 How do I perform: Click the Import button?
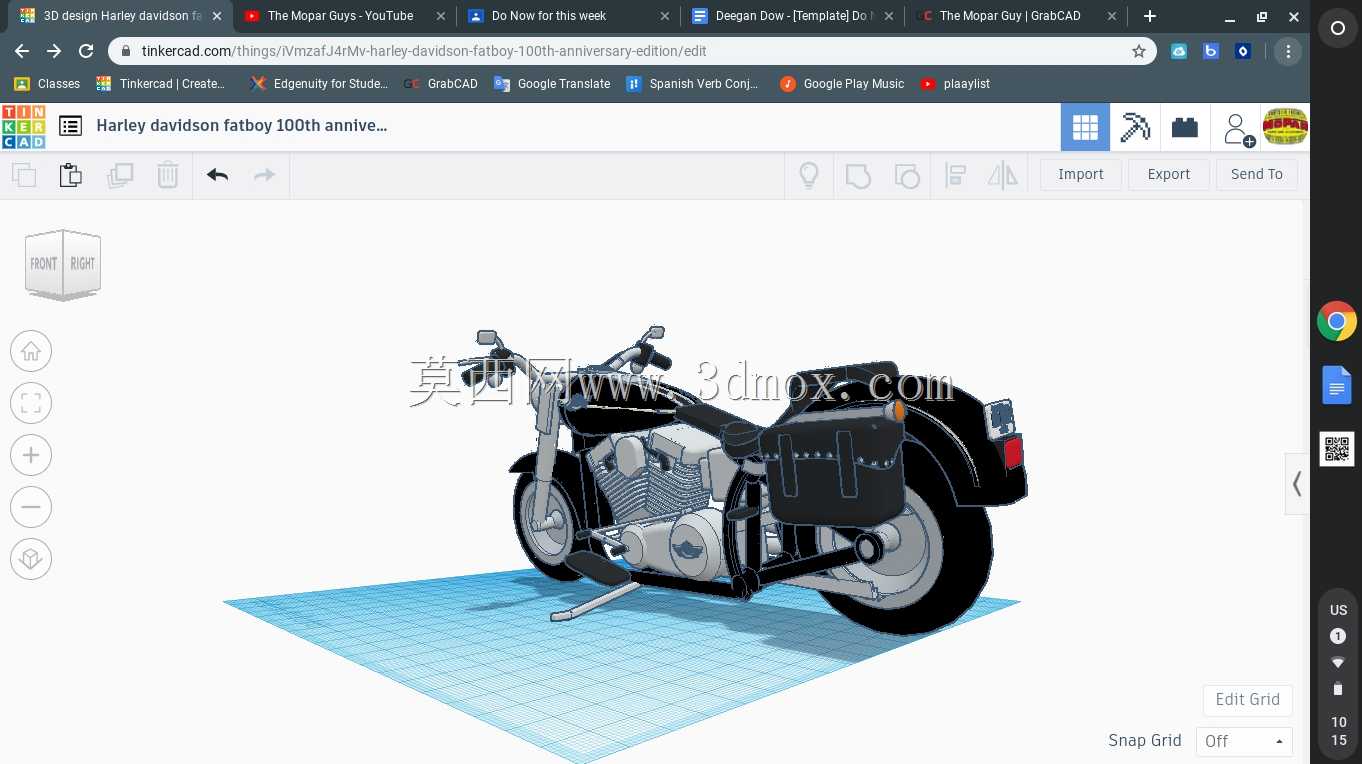pos(1081,174)
